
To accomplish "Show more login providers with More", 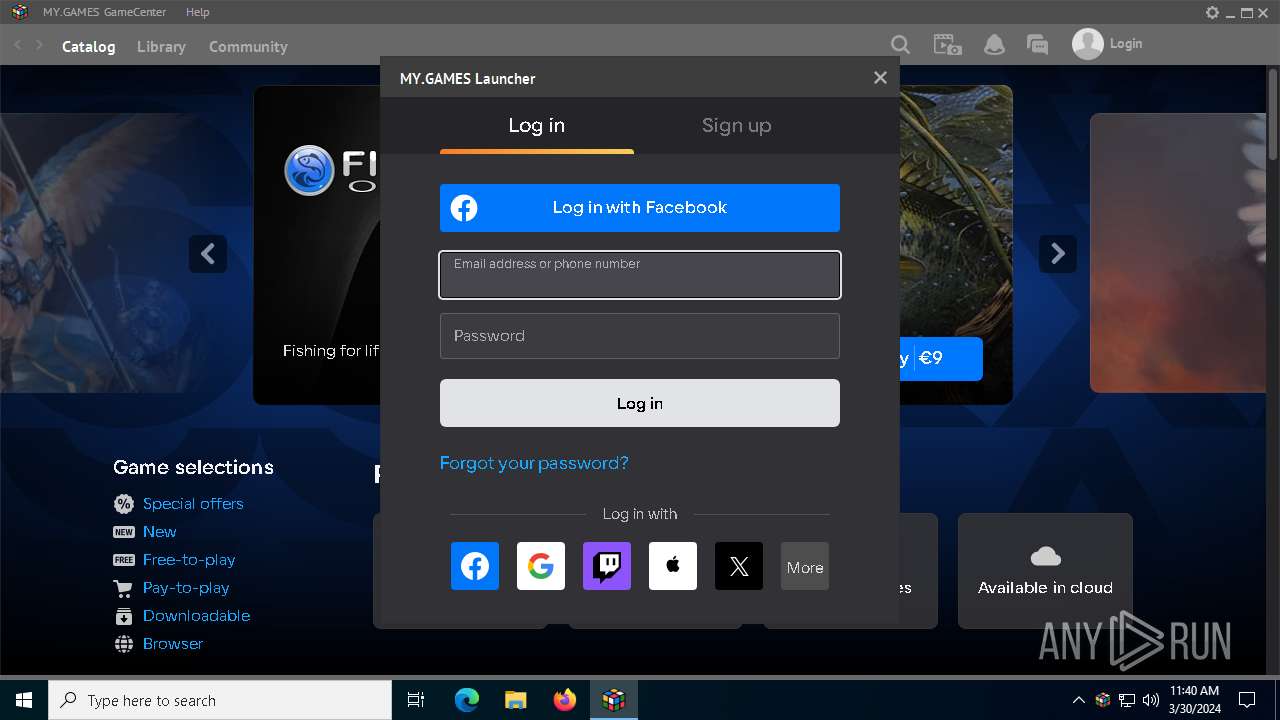I will 805,566.
